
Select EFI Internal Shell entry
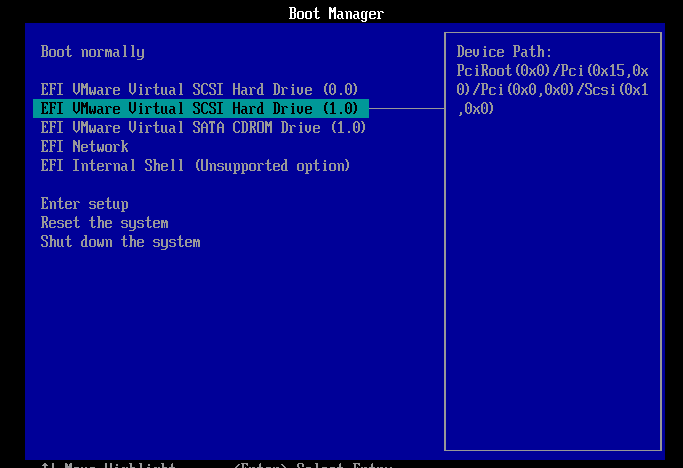195,166
